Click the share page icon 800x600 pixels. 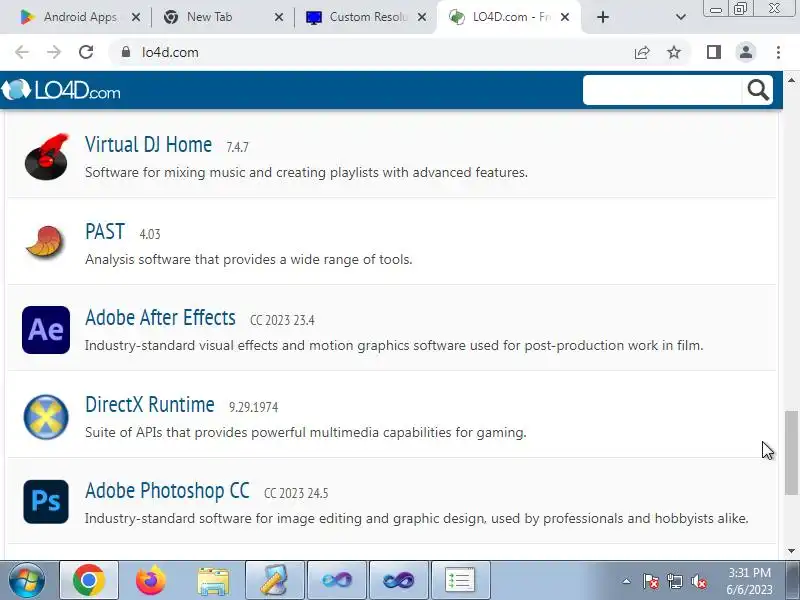[x=642, y=52]
